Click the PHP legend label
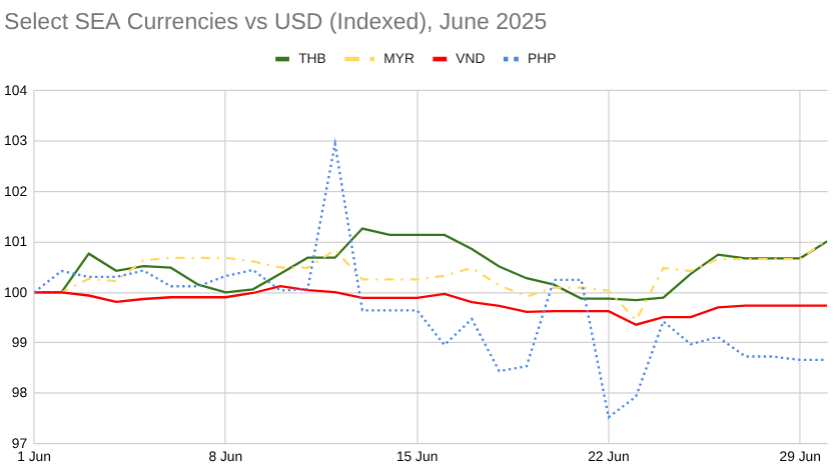Viewport: 834px width, 470px height. (541, 58)
